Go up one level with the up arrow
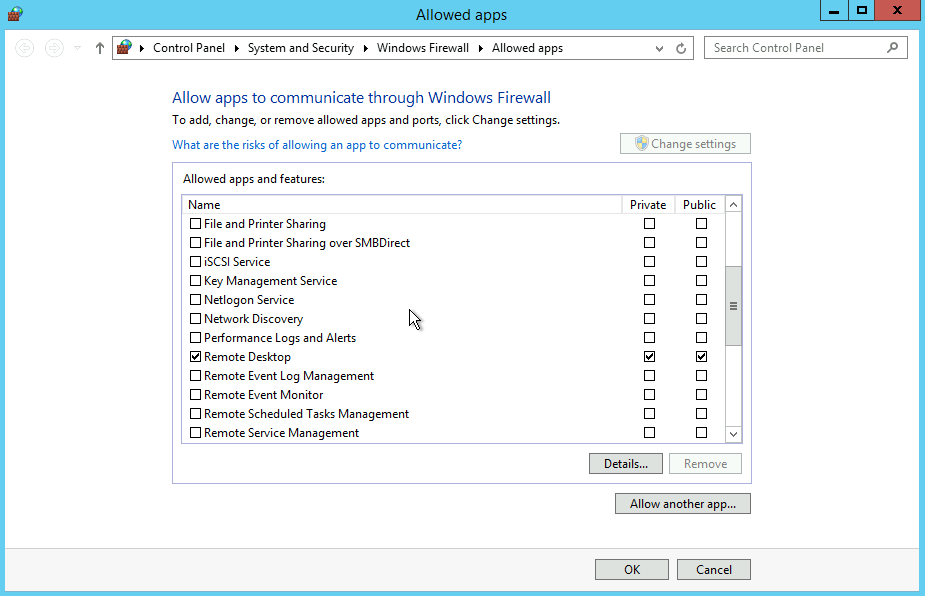925x596 pixels. (100, 48)
